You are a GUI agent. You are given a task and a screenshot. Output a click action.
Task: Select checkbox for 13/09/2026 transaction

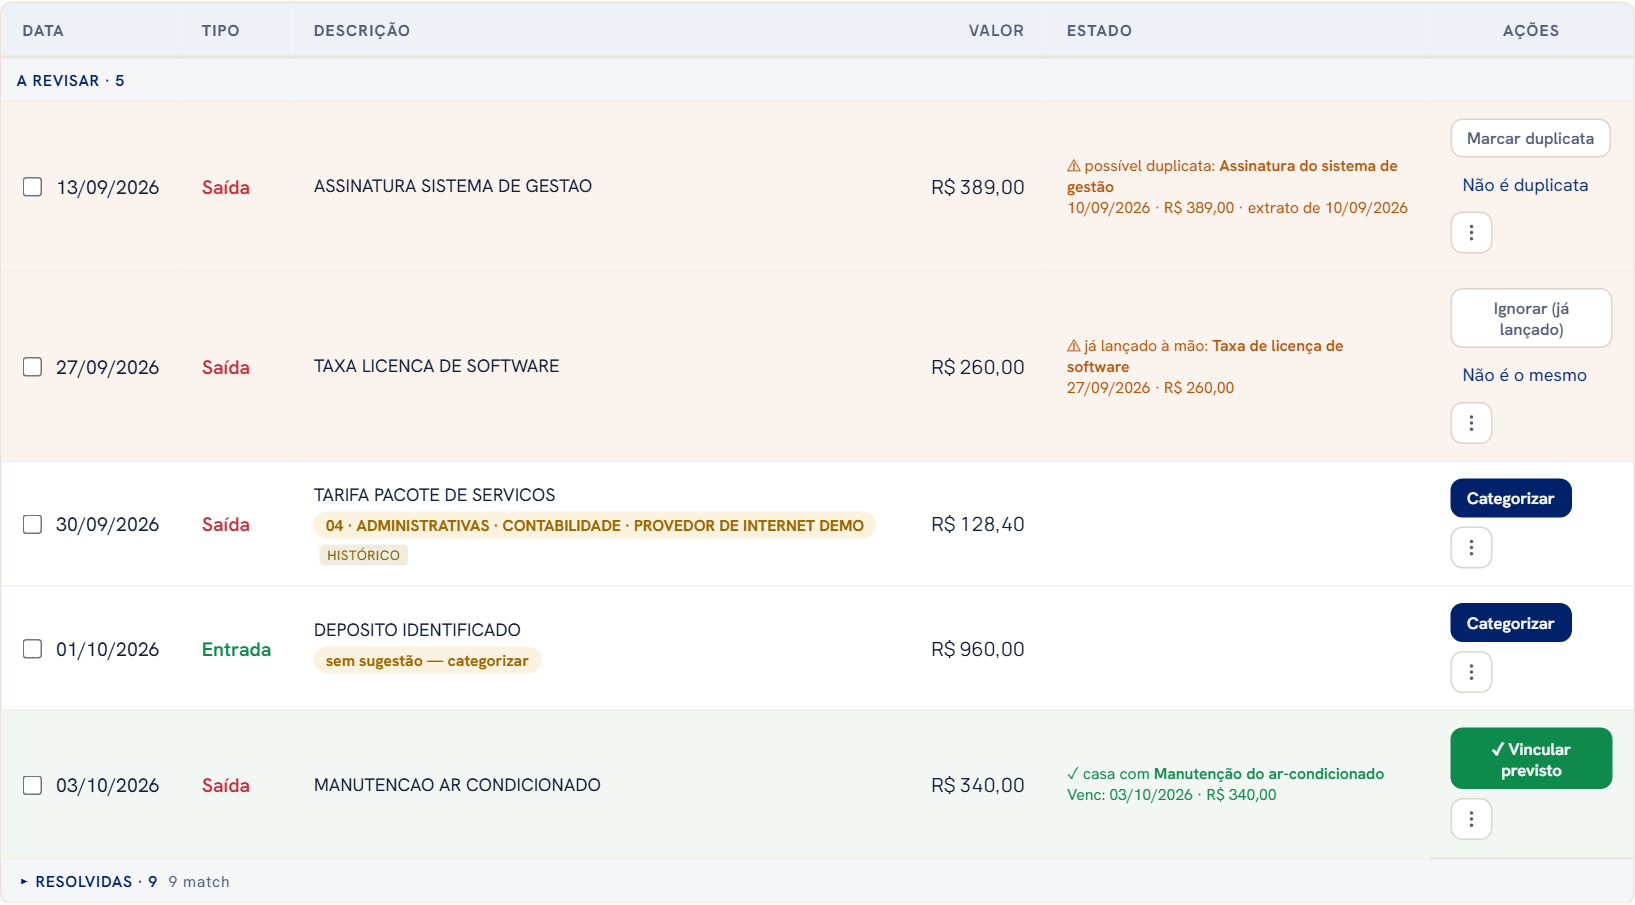[33, 187]
